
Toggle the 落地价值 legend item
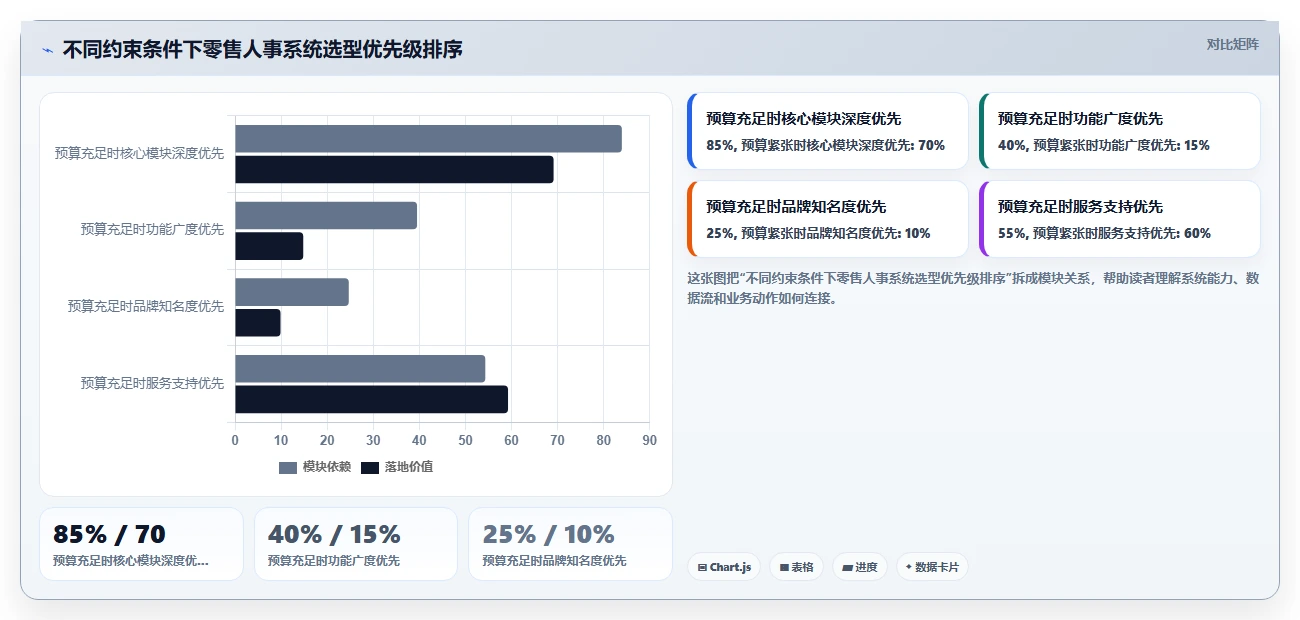point(397,467)
